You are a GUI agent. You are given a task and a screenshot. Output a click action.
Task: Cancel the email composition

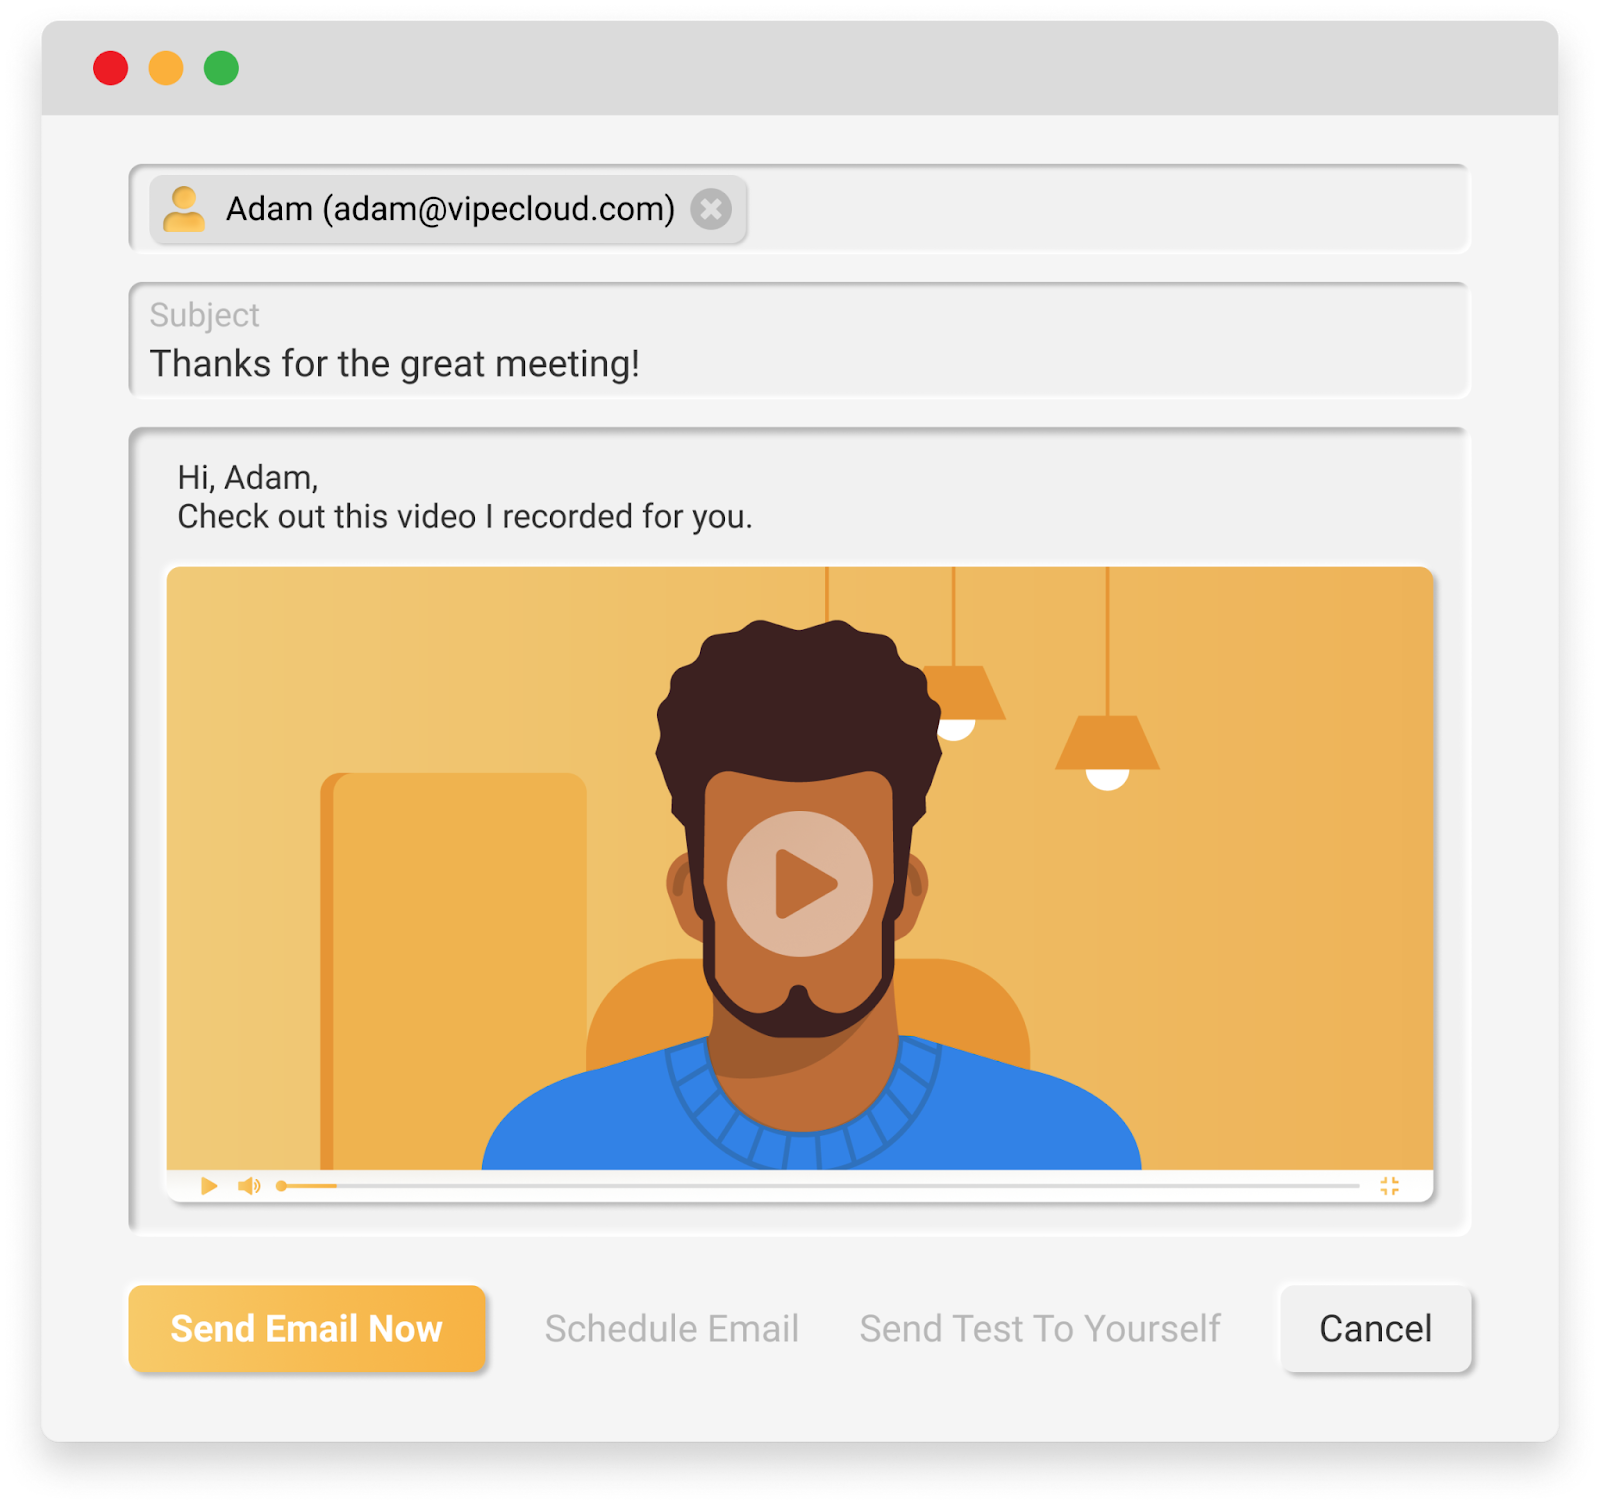click(x=1376, y=1329)
